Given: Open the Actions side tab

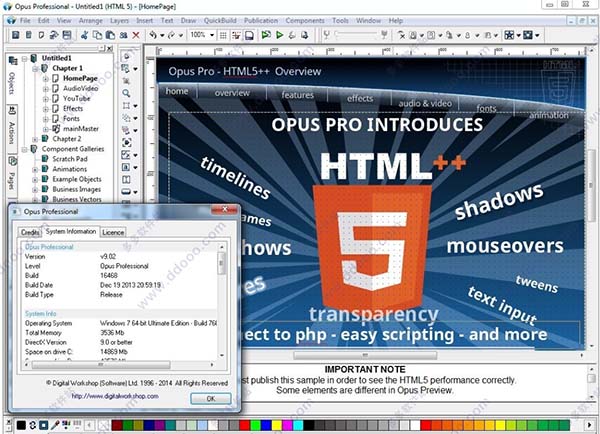Looking at the screenshot, I should tap(12, 127).
